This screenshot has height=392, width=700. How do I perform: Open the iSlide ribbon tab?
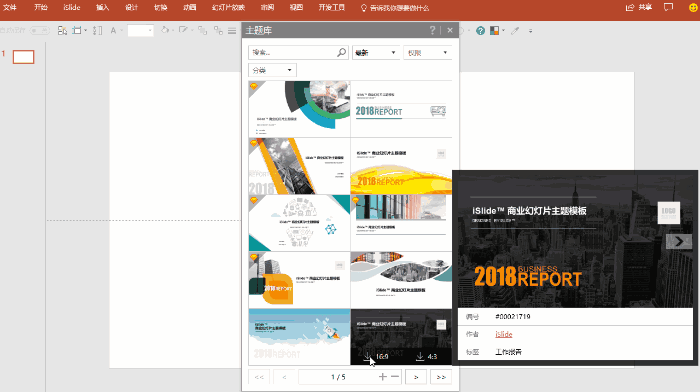[71, 8]
